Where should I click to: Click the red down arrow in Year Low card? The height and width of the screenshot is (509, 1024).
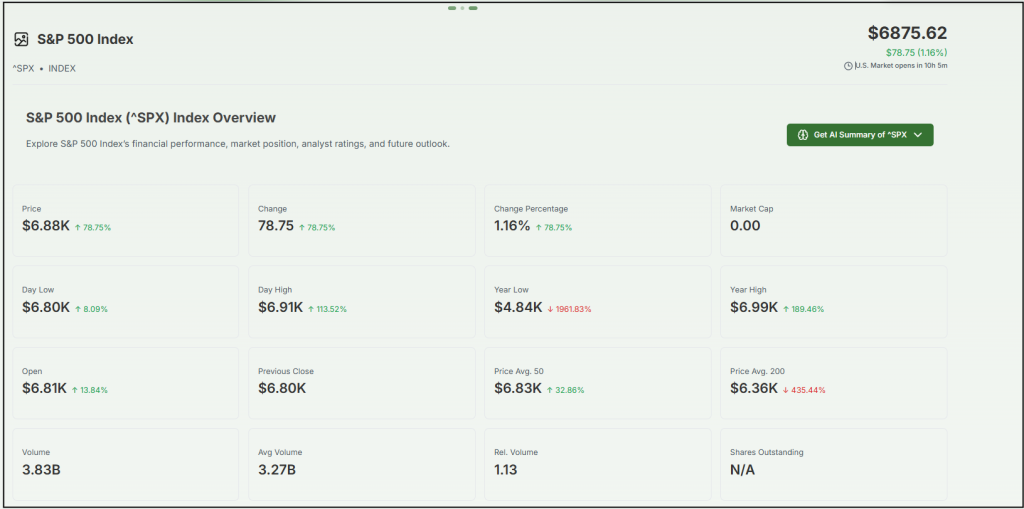point(550,309)
